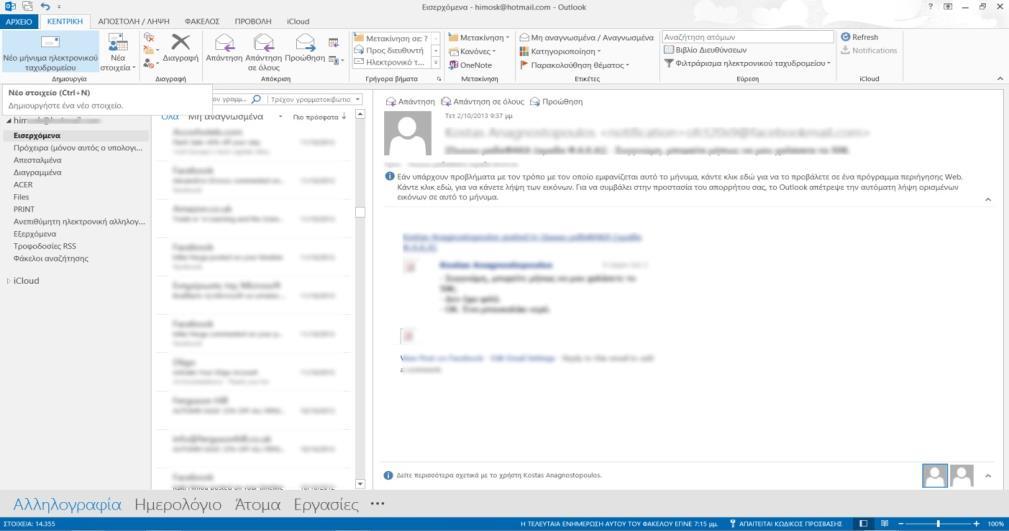Expand the Quick Steps gallery arrow
Screen dimensions: 1009x531
click(436, 63)
